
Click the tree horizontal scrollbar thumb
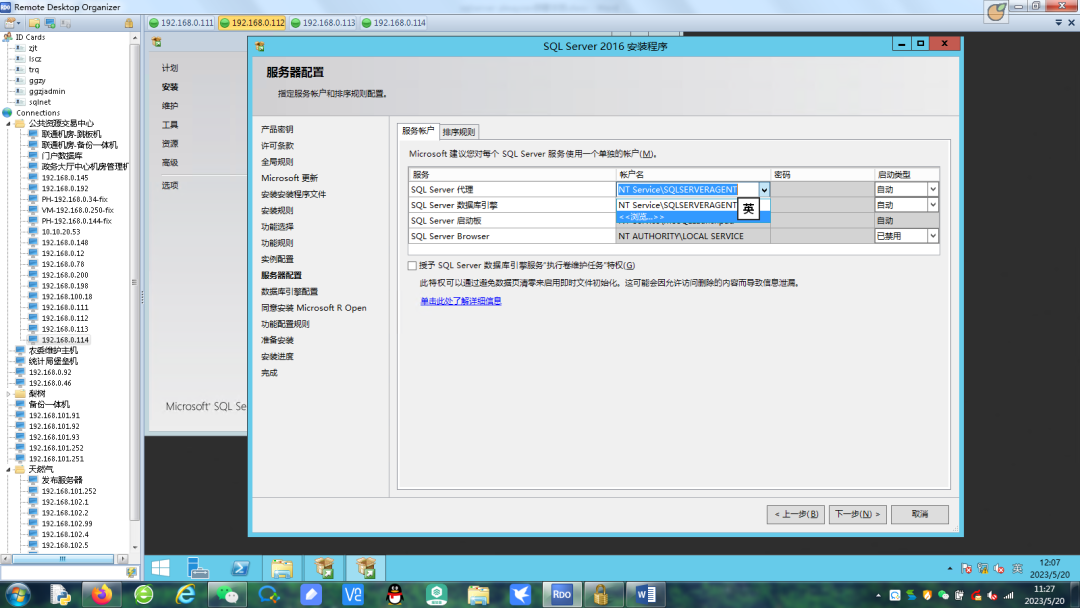click(63, 559)
